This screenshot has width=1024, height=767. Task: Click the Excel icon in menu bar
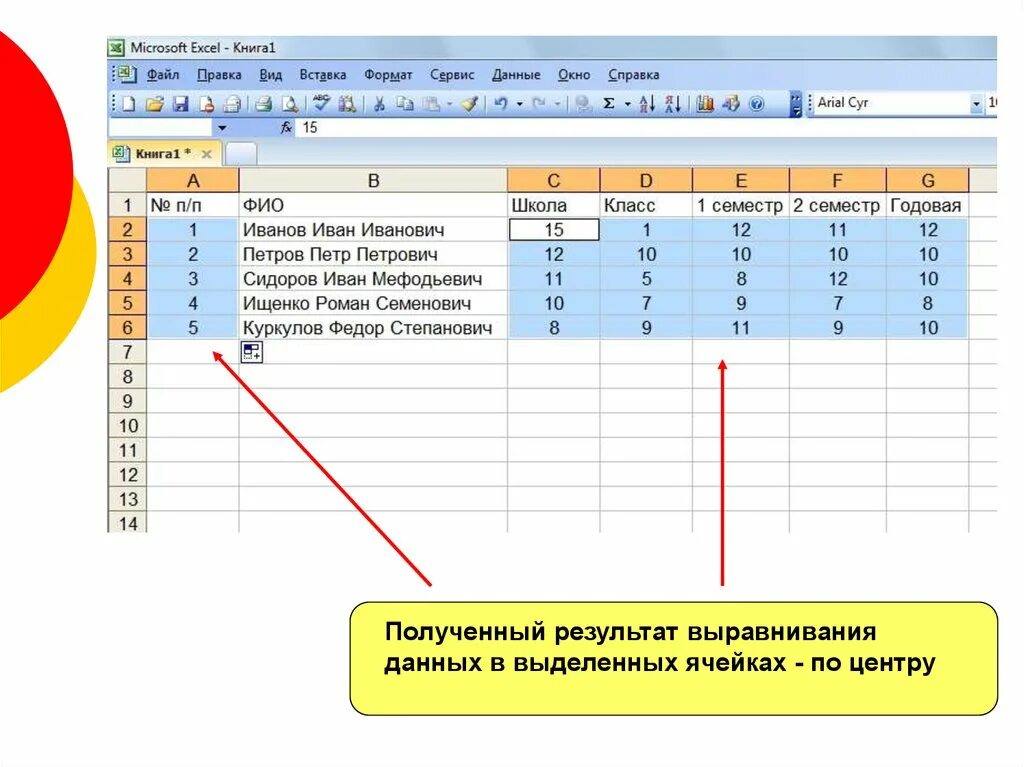[x=127, y=74]
